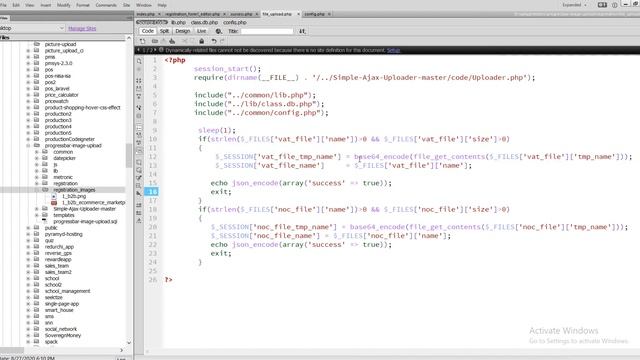The width and height of the screenshot is (640, 360).
Task: Click the document Title input field
Action: (267, 31)
